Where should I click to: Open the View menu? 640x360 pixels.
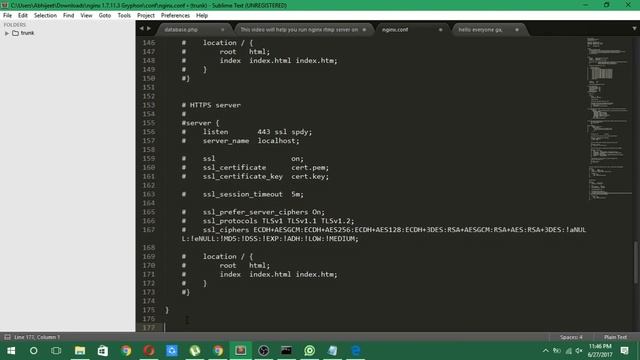tap(86, 16)
